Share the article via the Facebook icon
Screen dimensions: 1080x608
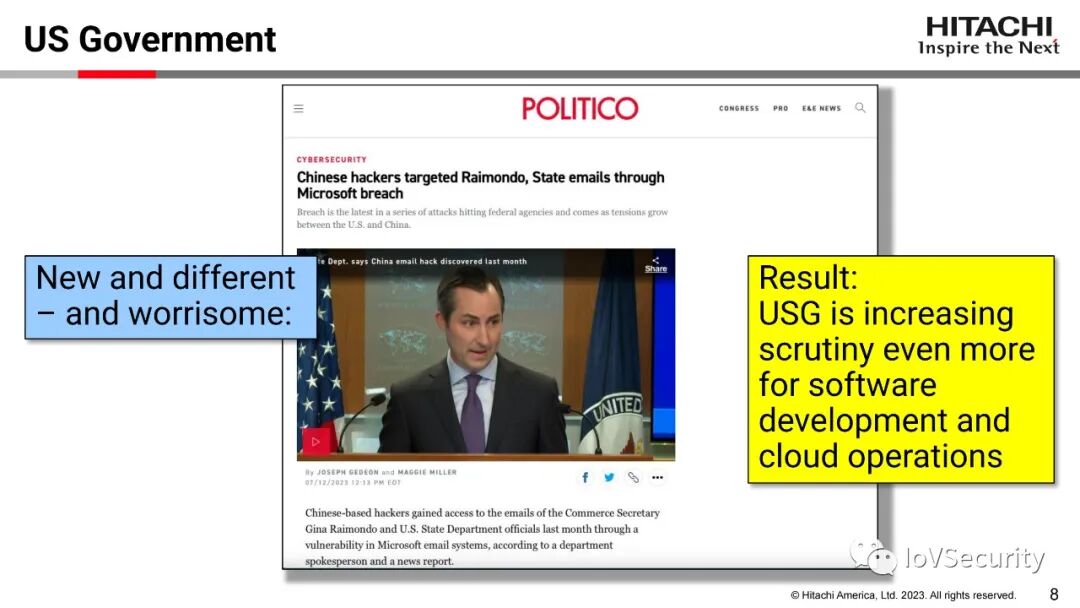coord(585,477)
